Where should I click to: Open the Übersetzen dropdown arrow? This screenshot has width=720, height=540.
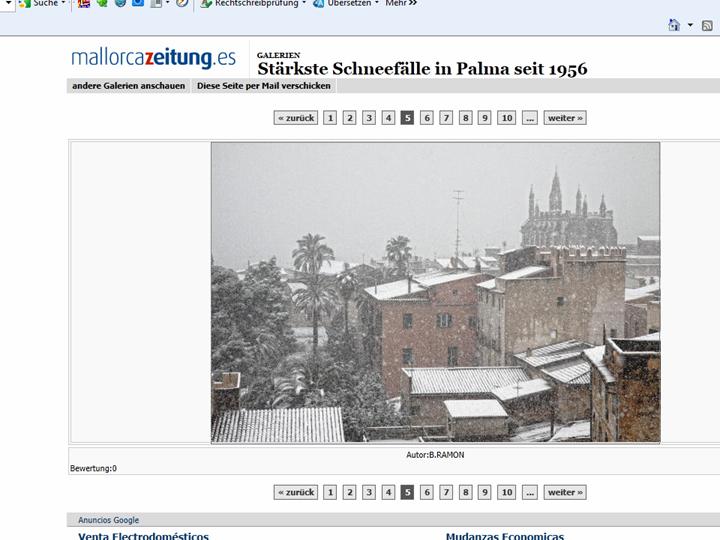click(x=377, y=3)
